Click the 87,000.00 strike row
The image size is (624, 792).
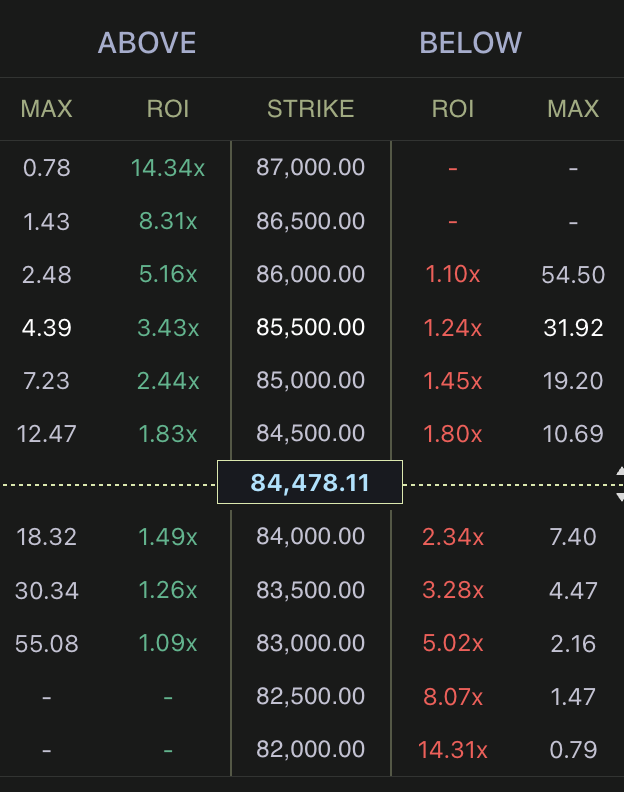point(311,167)
